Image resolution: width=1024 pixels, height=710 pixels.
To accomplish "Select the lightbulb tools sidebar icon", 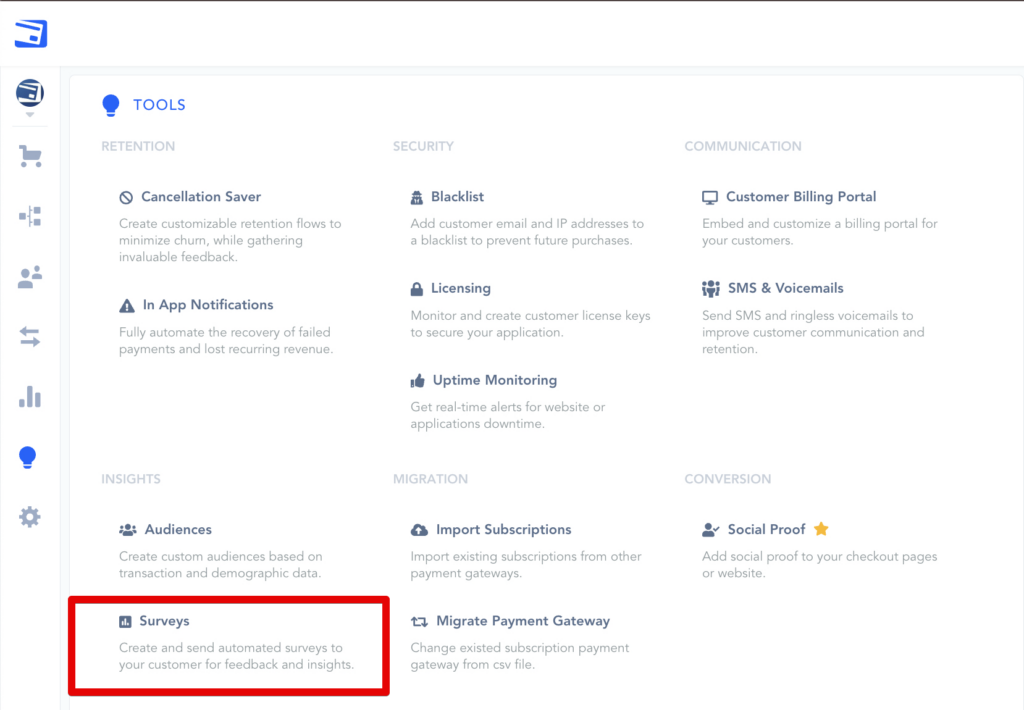I will pos(29,457).
